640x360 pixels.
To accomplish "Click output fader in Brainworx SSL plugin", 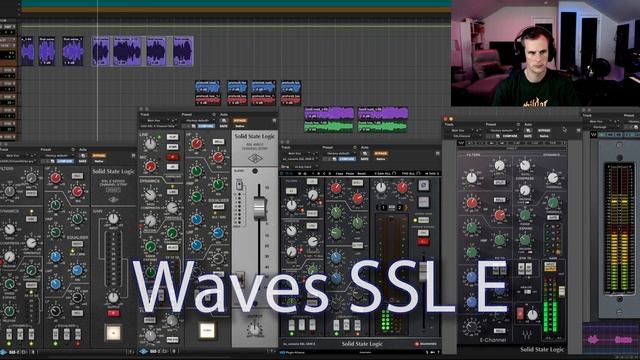I will [423, 271].
